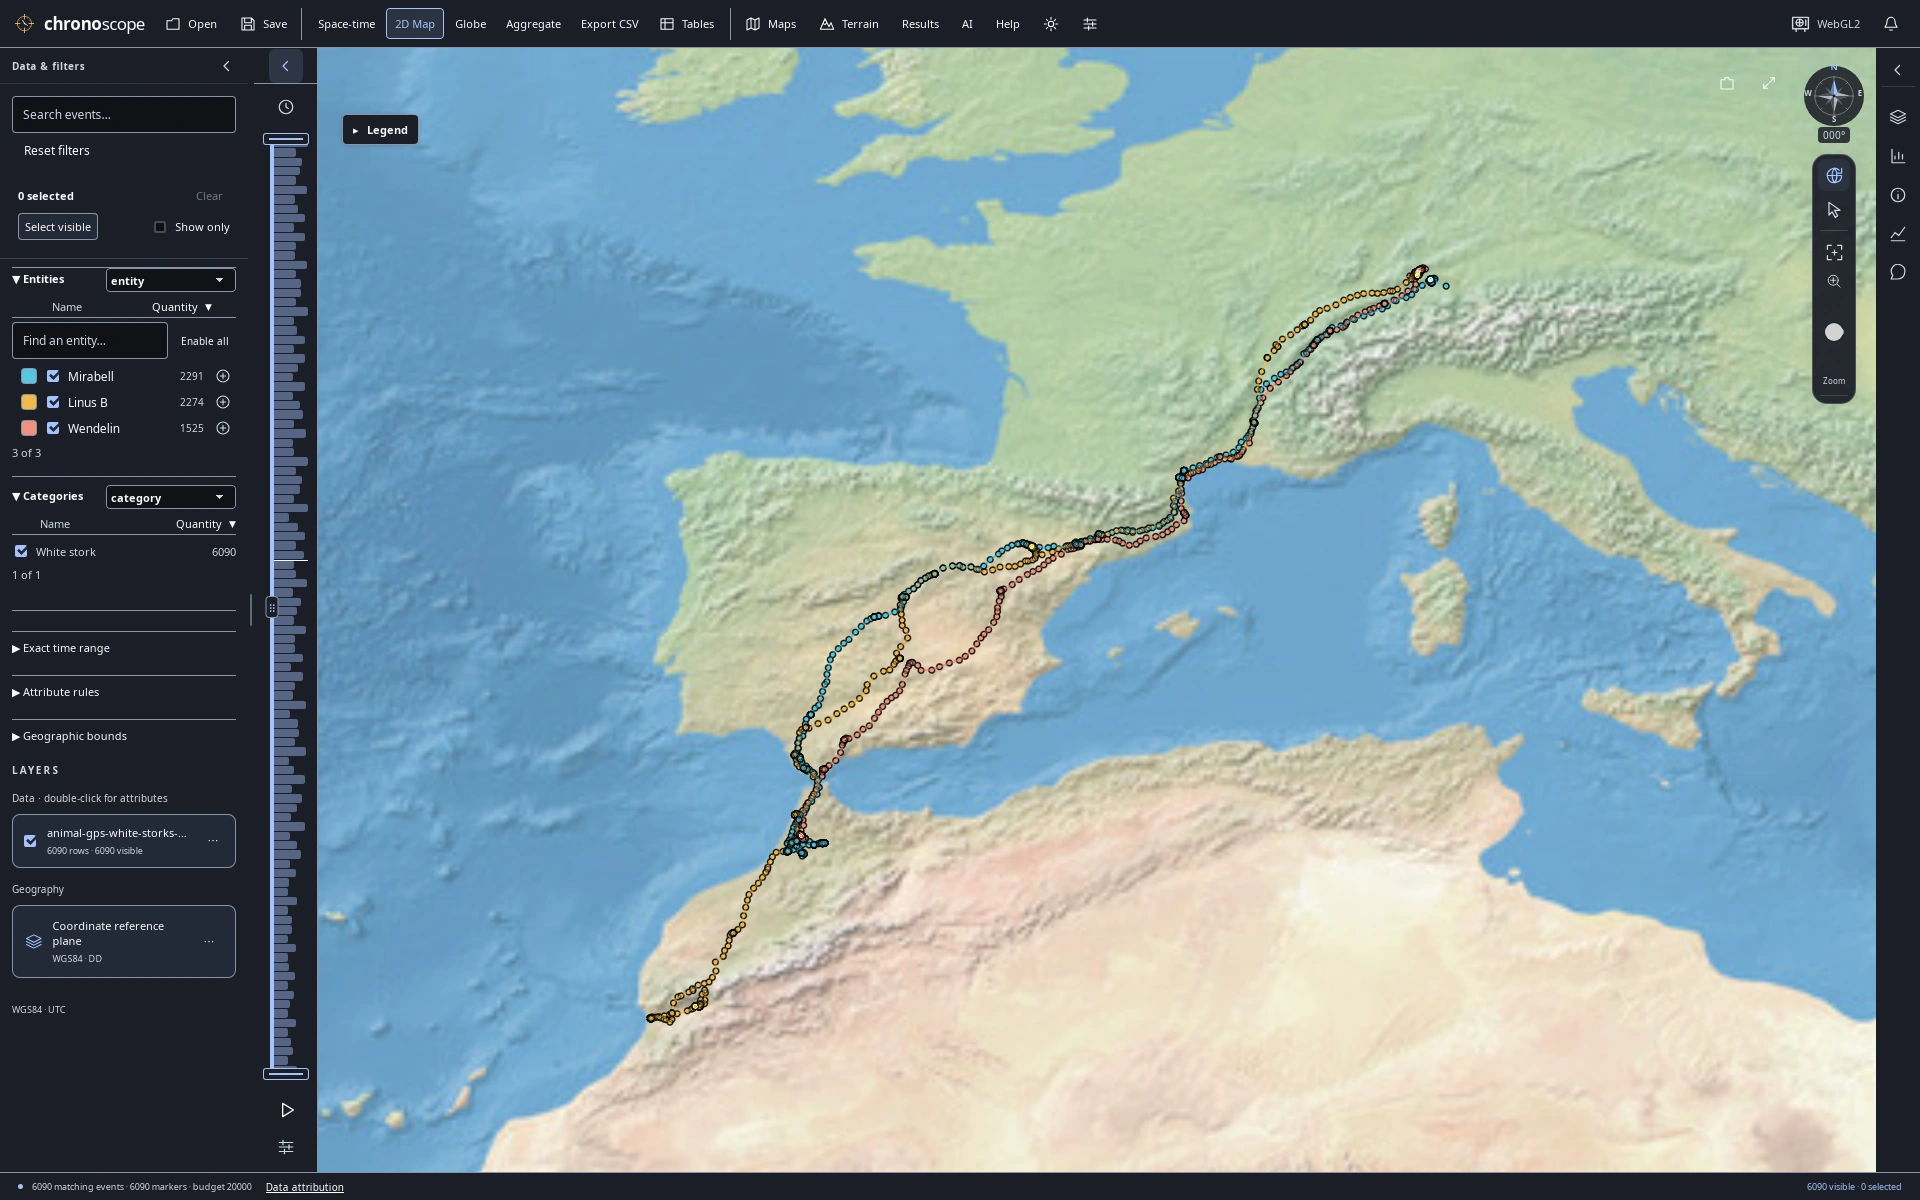Open the entity grouping dropdown
Viewport: 1920px width, 1200px height.
171,280
